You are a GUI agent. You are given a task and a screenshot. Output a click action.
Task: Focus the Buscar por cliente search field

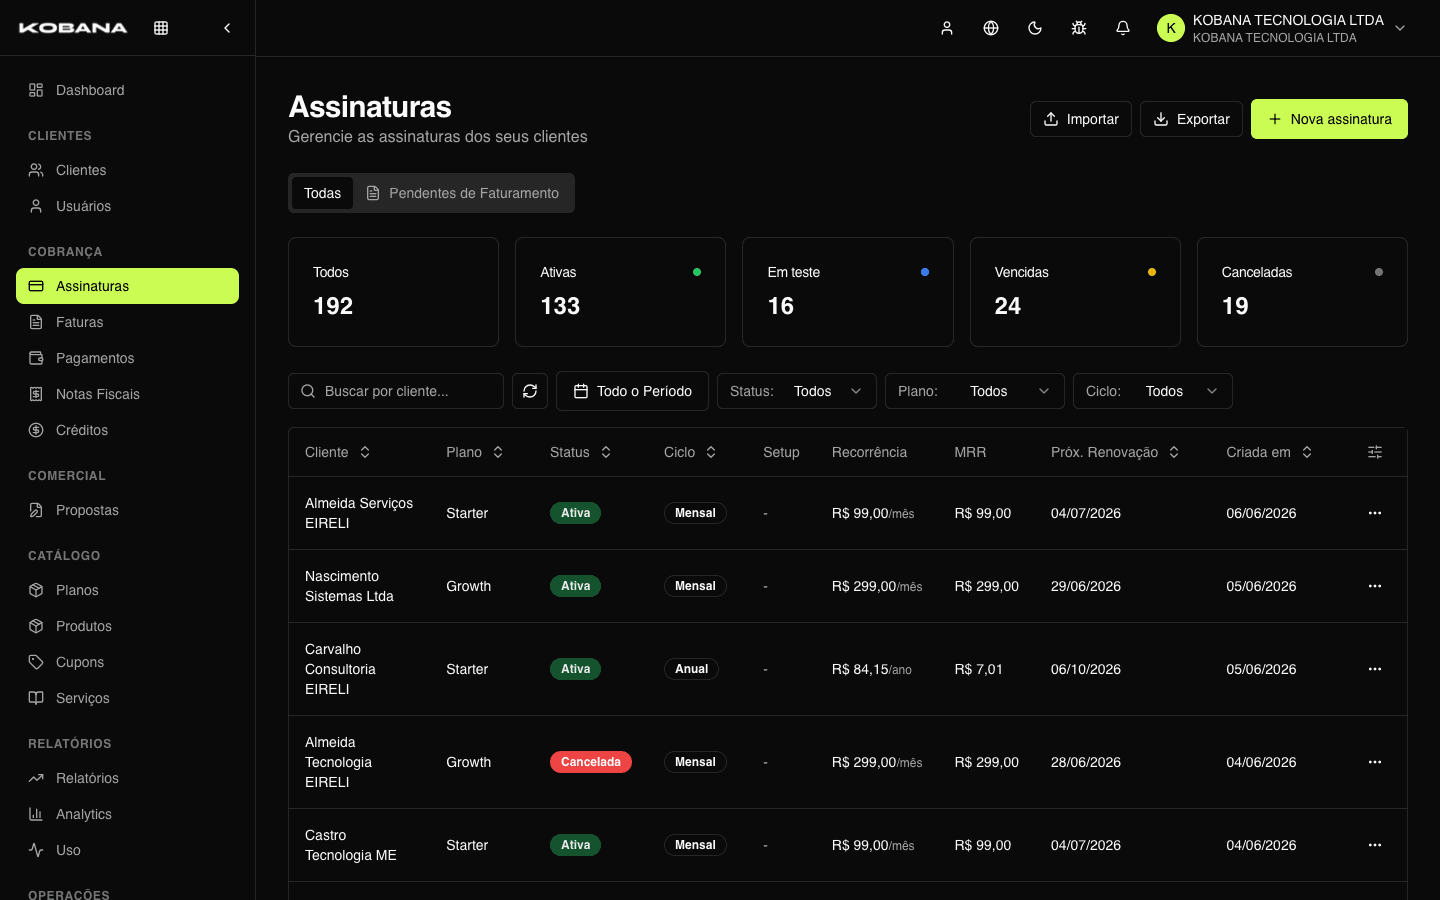point(396,391)
